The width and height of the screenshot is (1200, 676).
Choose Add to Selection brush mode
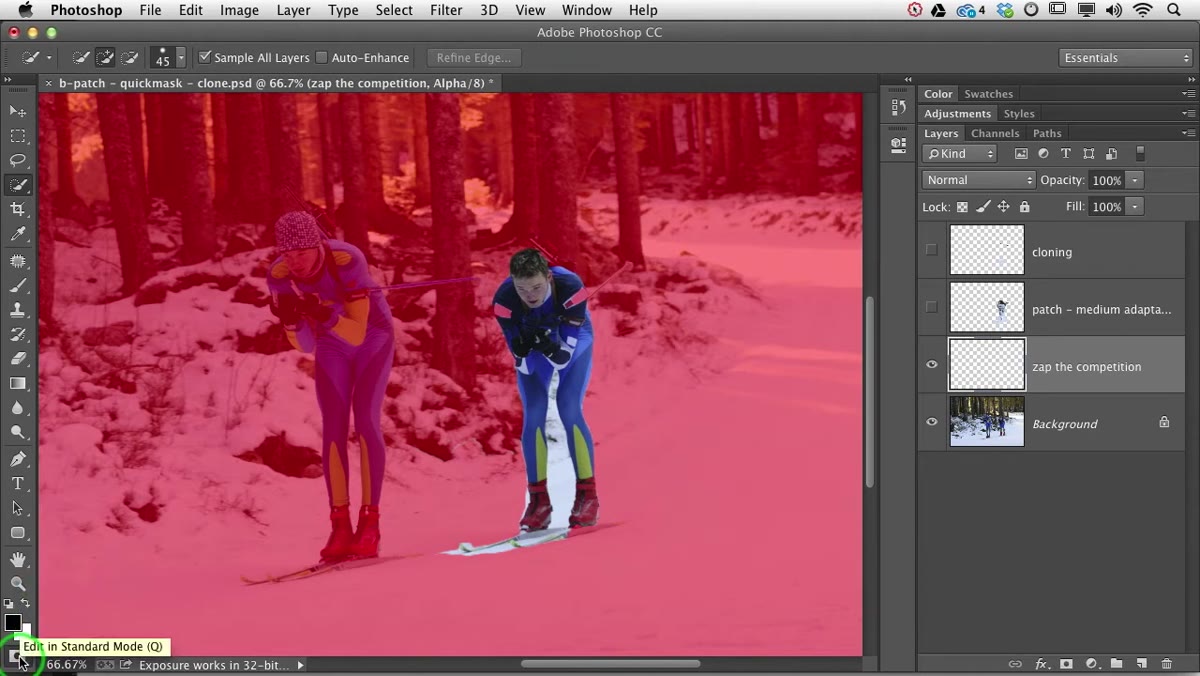pyautogui.click(x=105, y=58)
